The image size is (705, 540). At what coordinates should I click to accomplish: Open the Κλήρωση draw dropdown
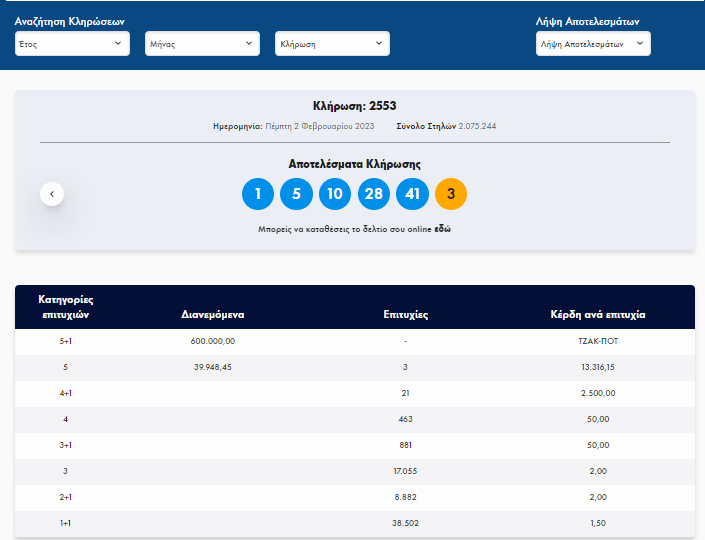click(332, 44)
